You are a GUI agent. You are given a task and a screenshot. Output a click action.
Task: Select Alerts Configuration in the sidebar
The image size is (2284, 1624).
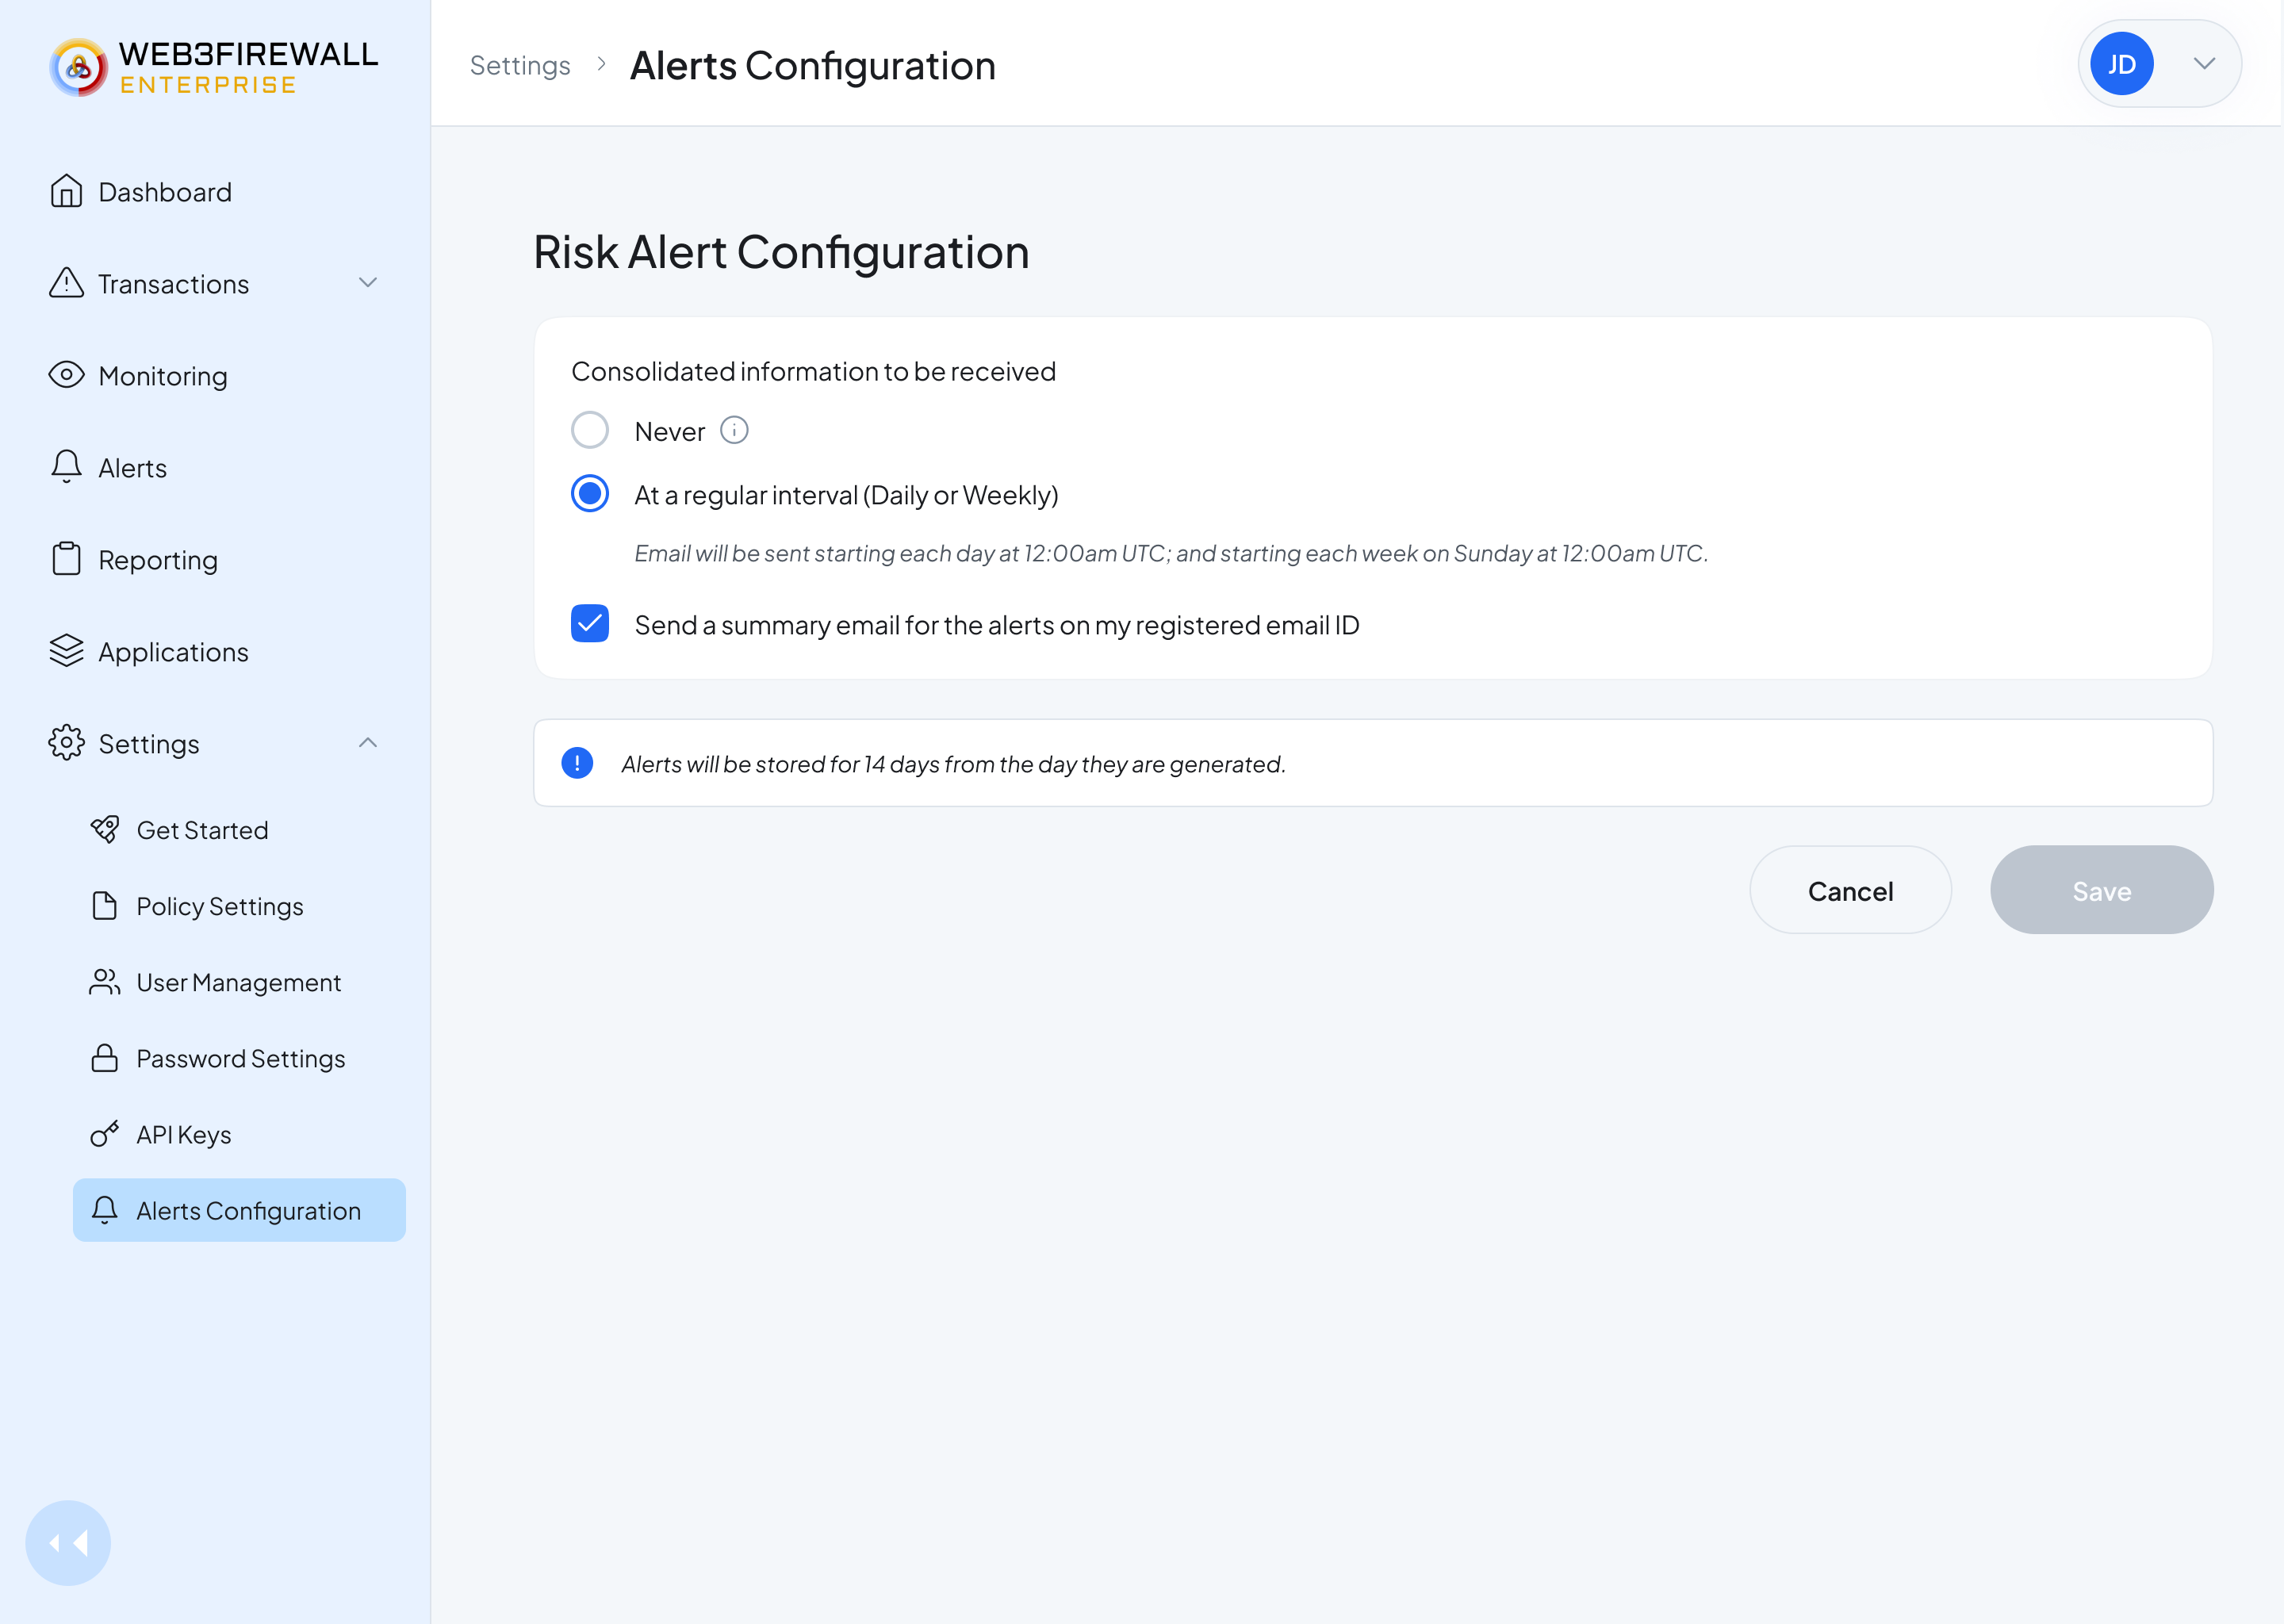[239, 1210]
